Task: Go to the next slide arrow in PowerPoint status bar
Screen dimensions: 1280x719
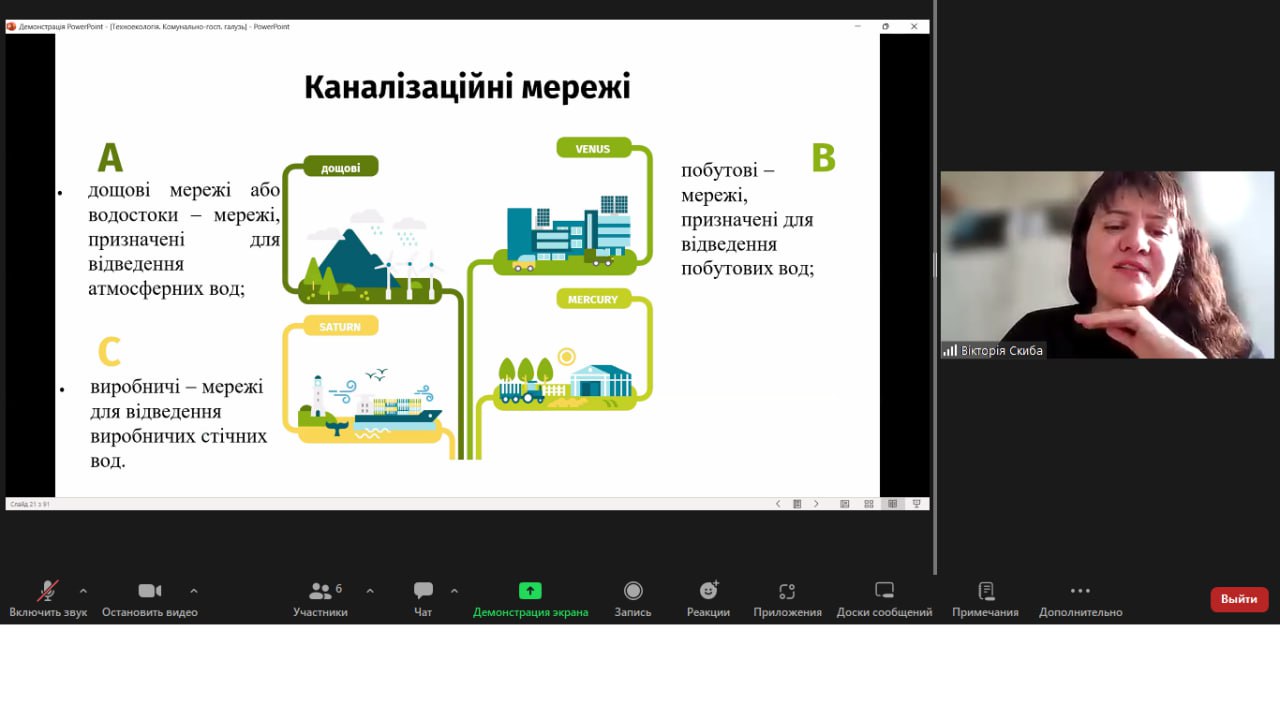Action: pyautogui.click(x=816, y=504)
